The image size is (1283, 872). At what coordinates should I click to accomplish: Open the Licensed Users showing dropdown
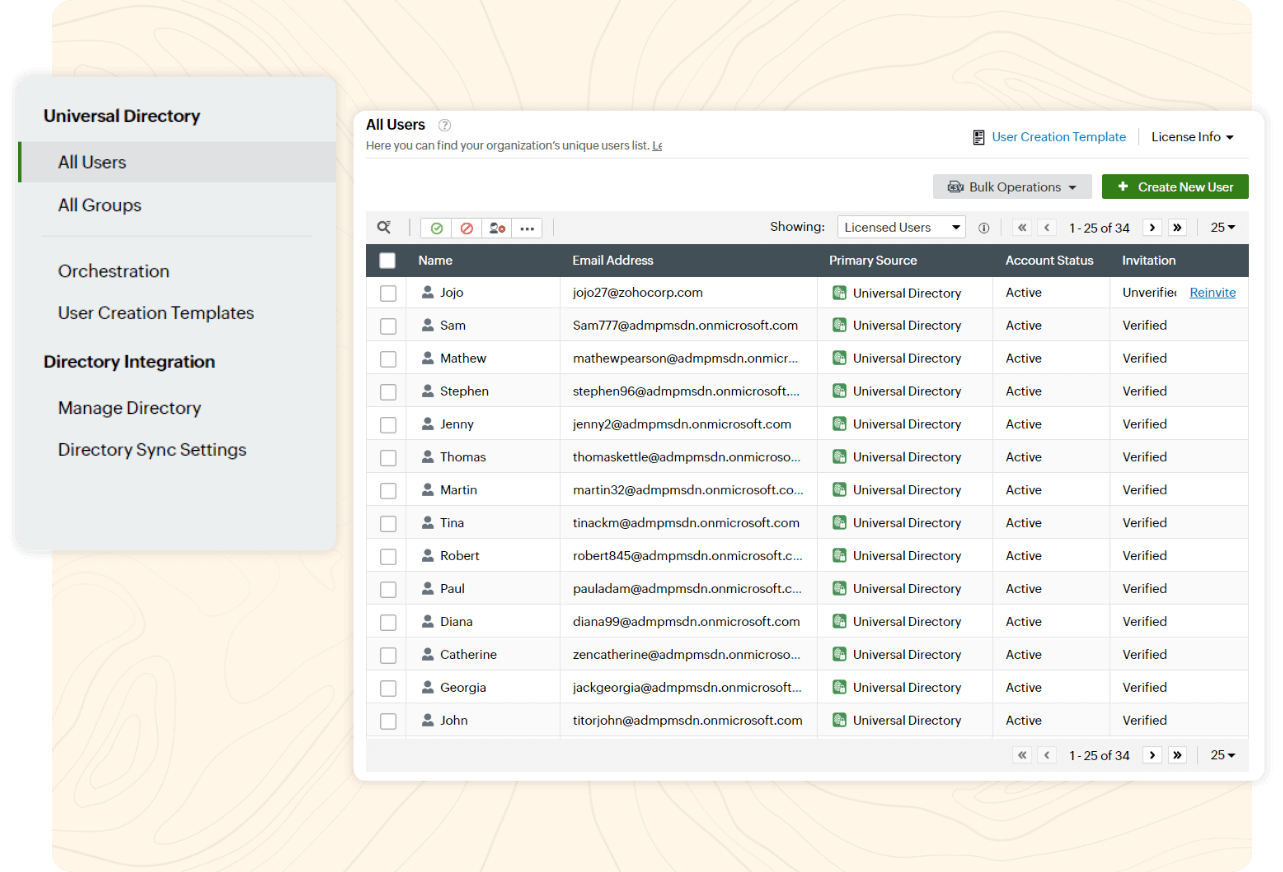900,227
